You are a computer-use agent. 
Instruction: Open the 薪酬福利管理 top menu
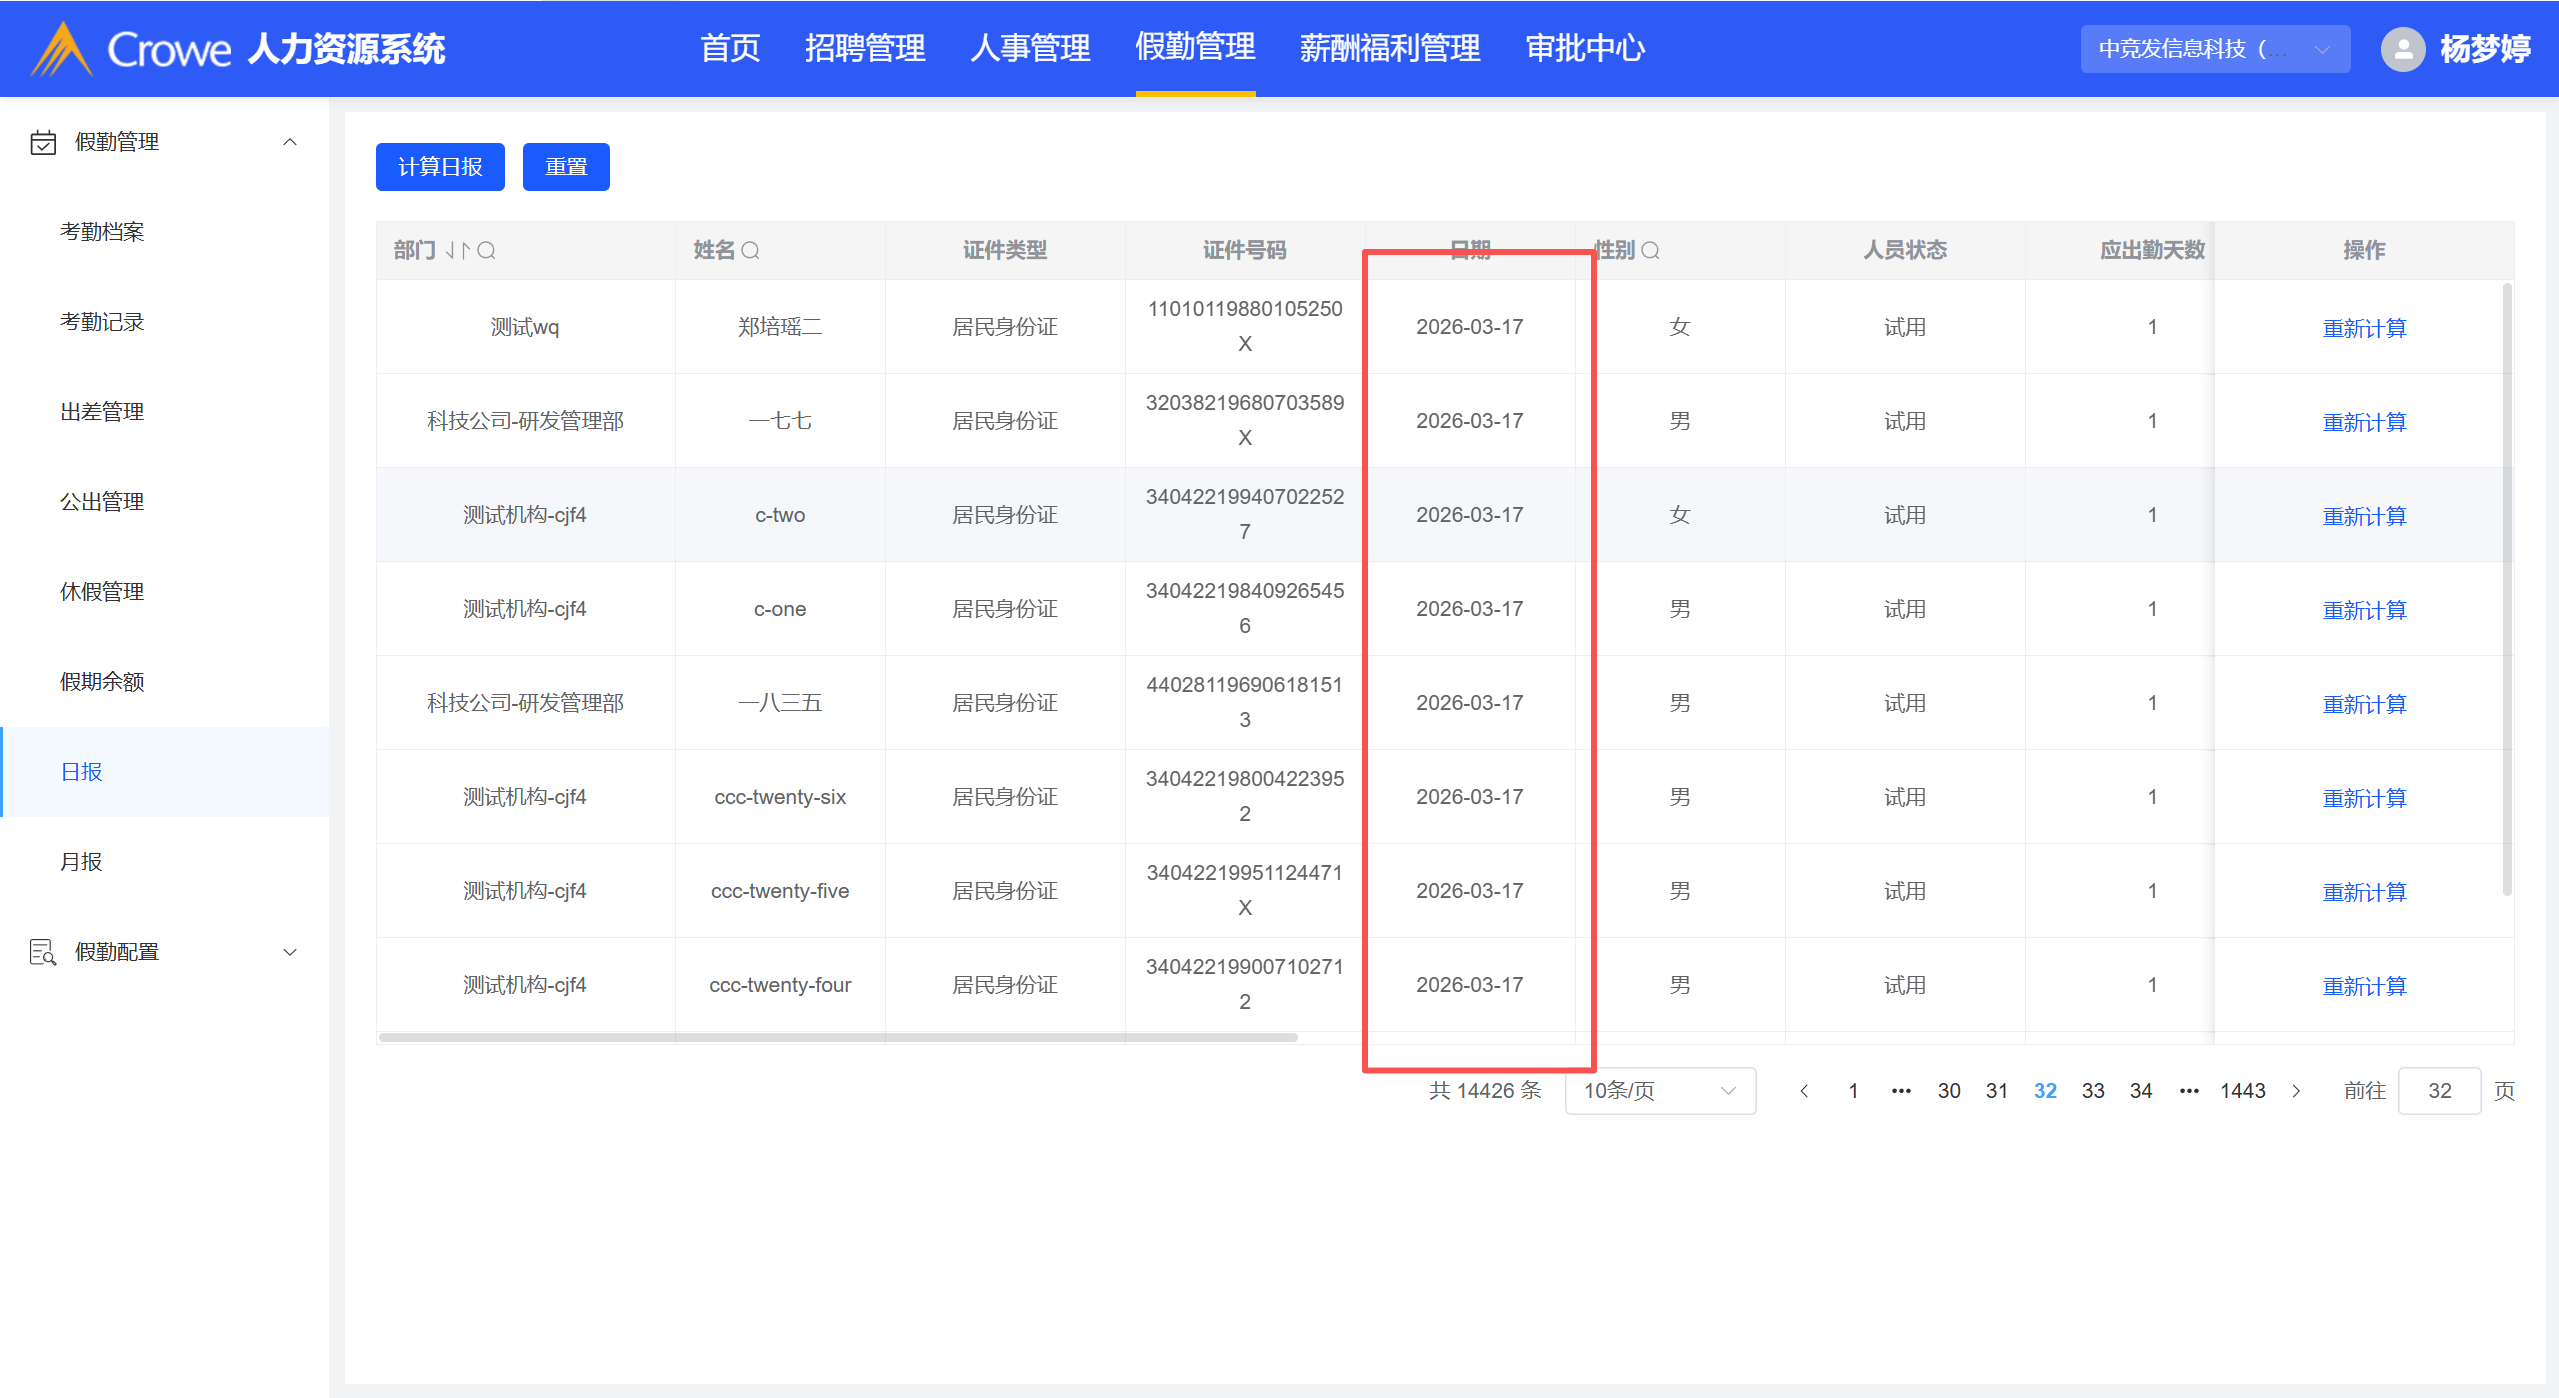click(x=1389, y=48)
